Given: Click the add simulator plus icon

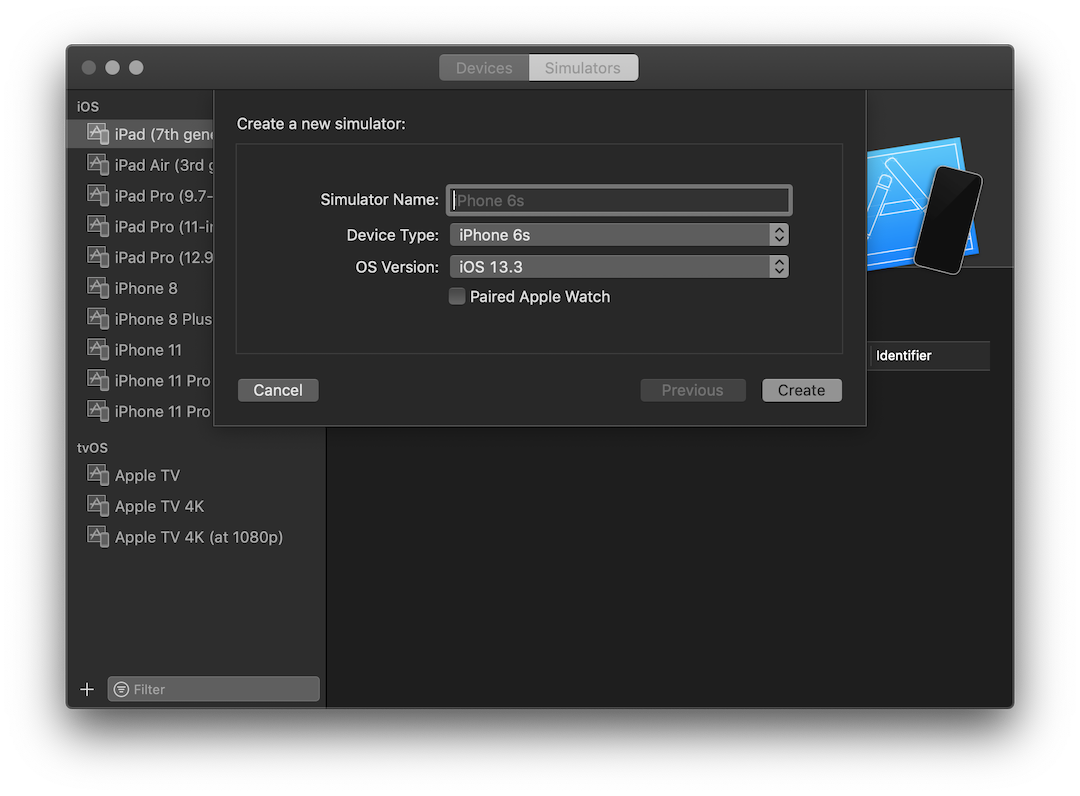Looking at the screenshot, I should [86, 688].
